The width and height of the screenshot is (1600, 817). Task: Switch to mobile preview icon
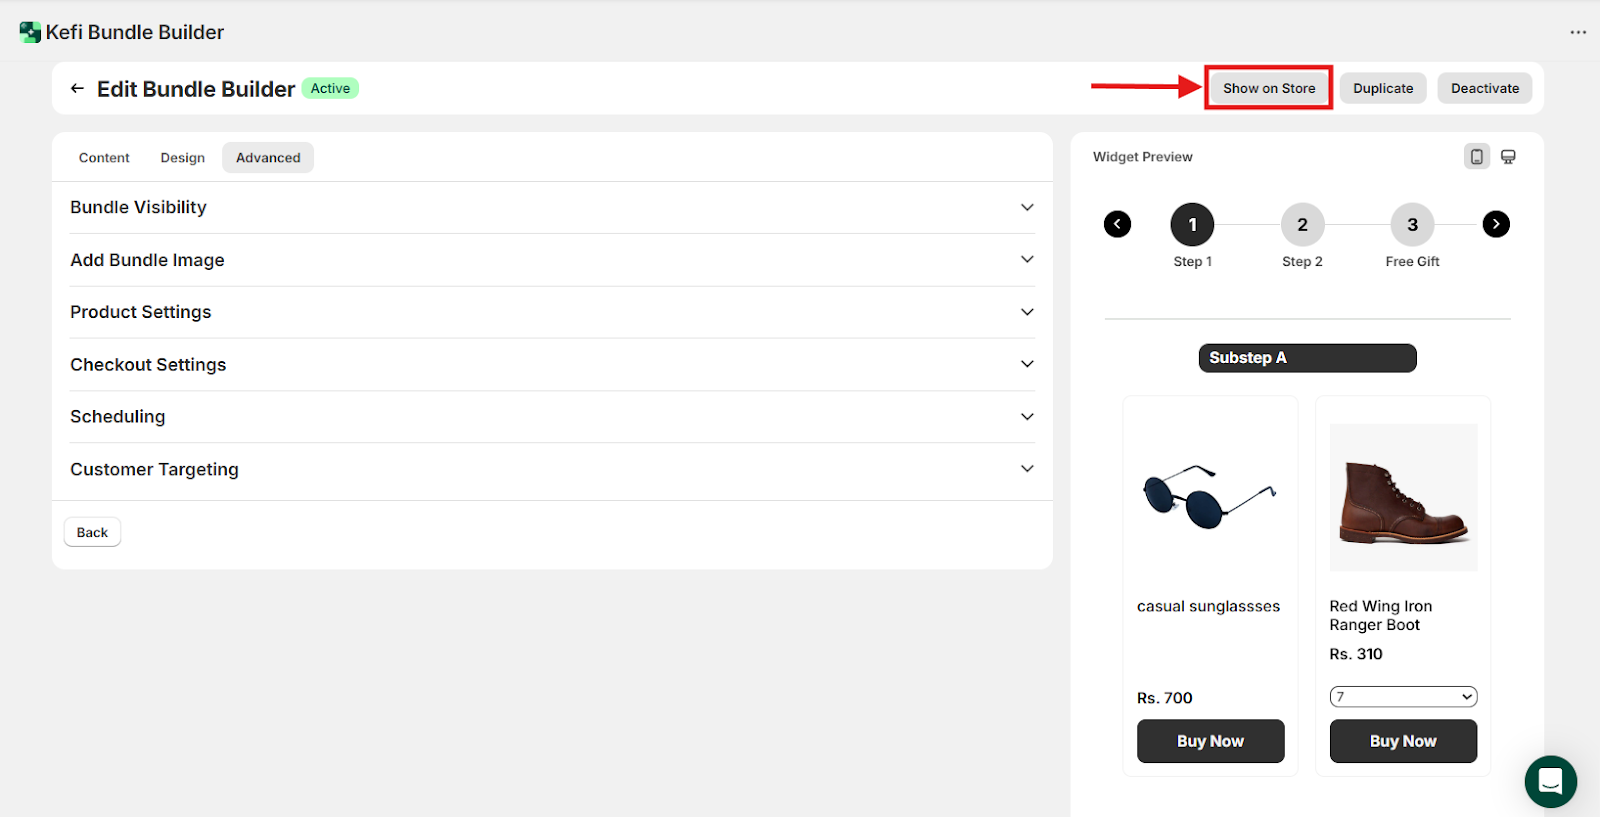click(x=1476, y=157)
